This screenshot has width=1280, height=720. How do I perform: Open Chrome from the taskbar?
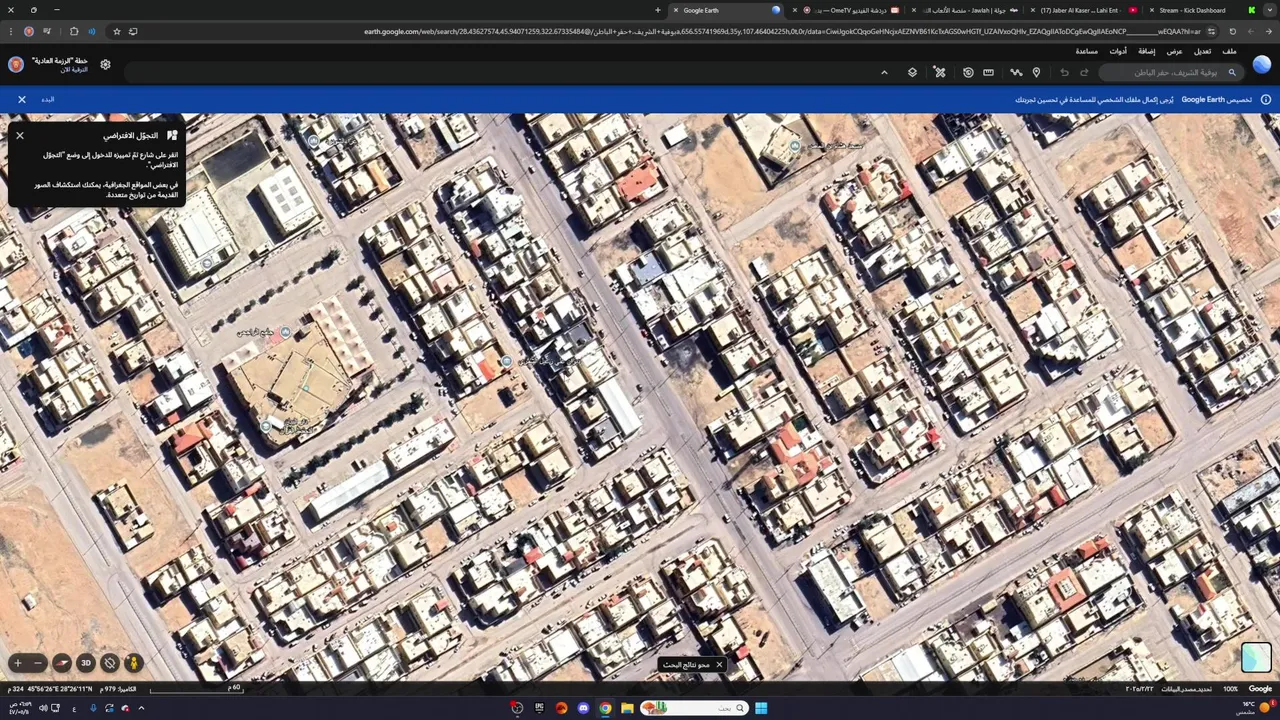605,708
